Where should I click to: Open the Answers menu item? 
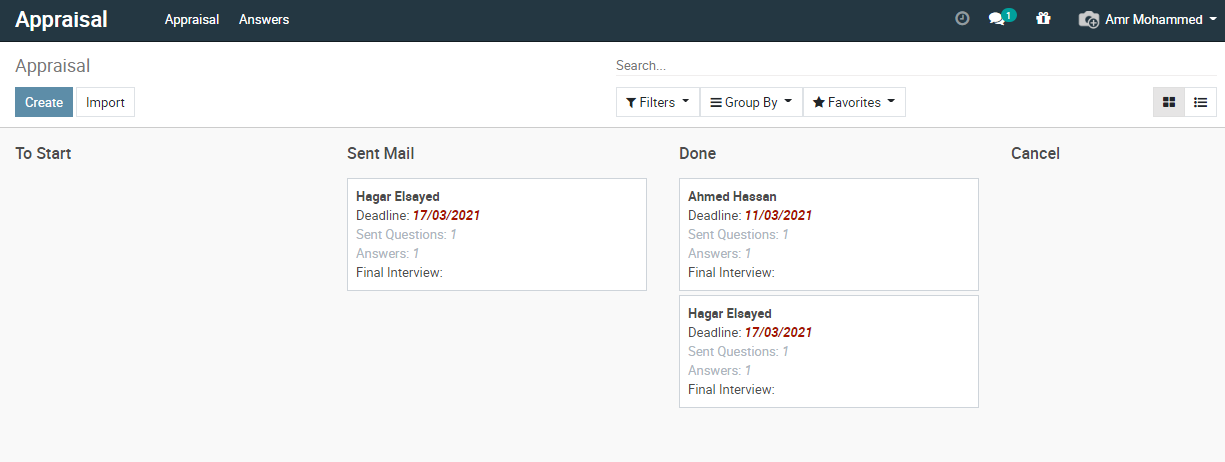point(264,20)
